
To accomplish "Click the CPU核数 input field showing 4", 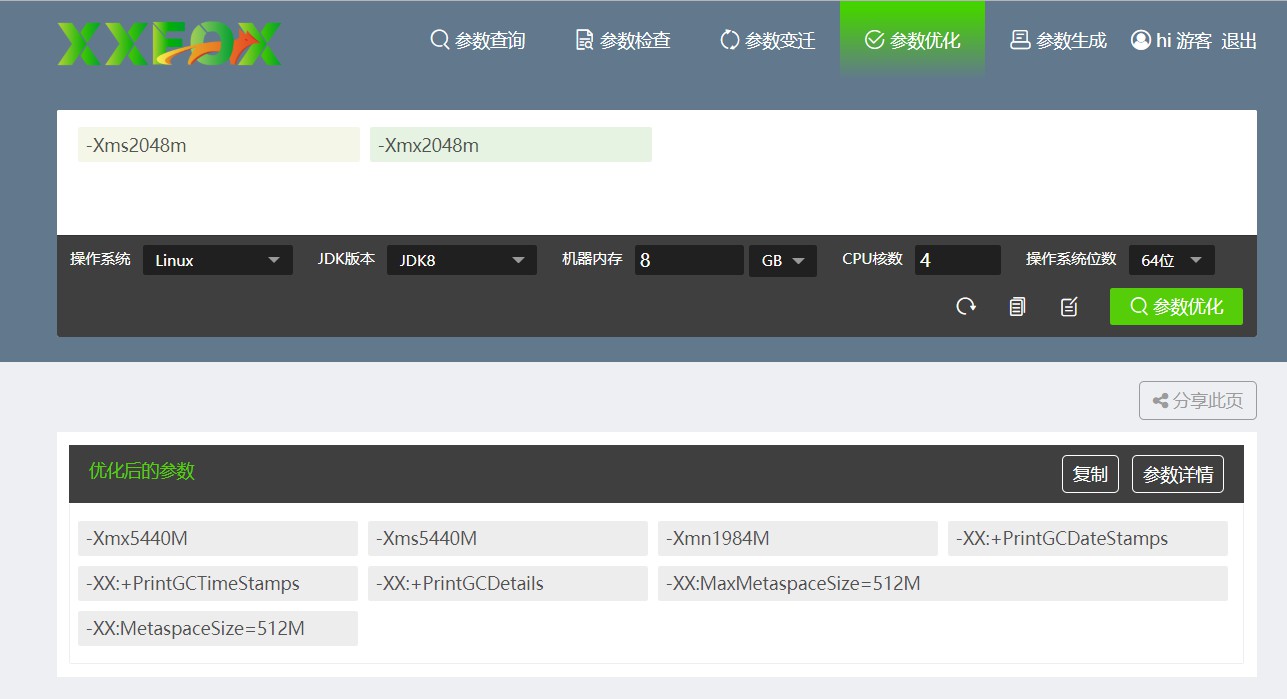I will tap(956, 260).
